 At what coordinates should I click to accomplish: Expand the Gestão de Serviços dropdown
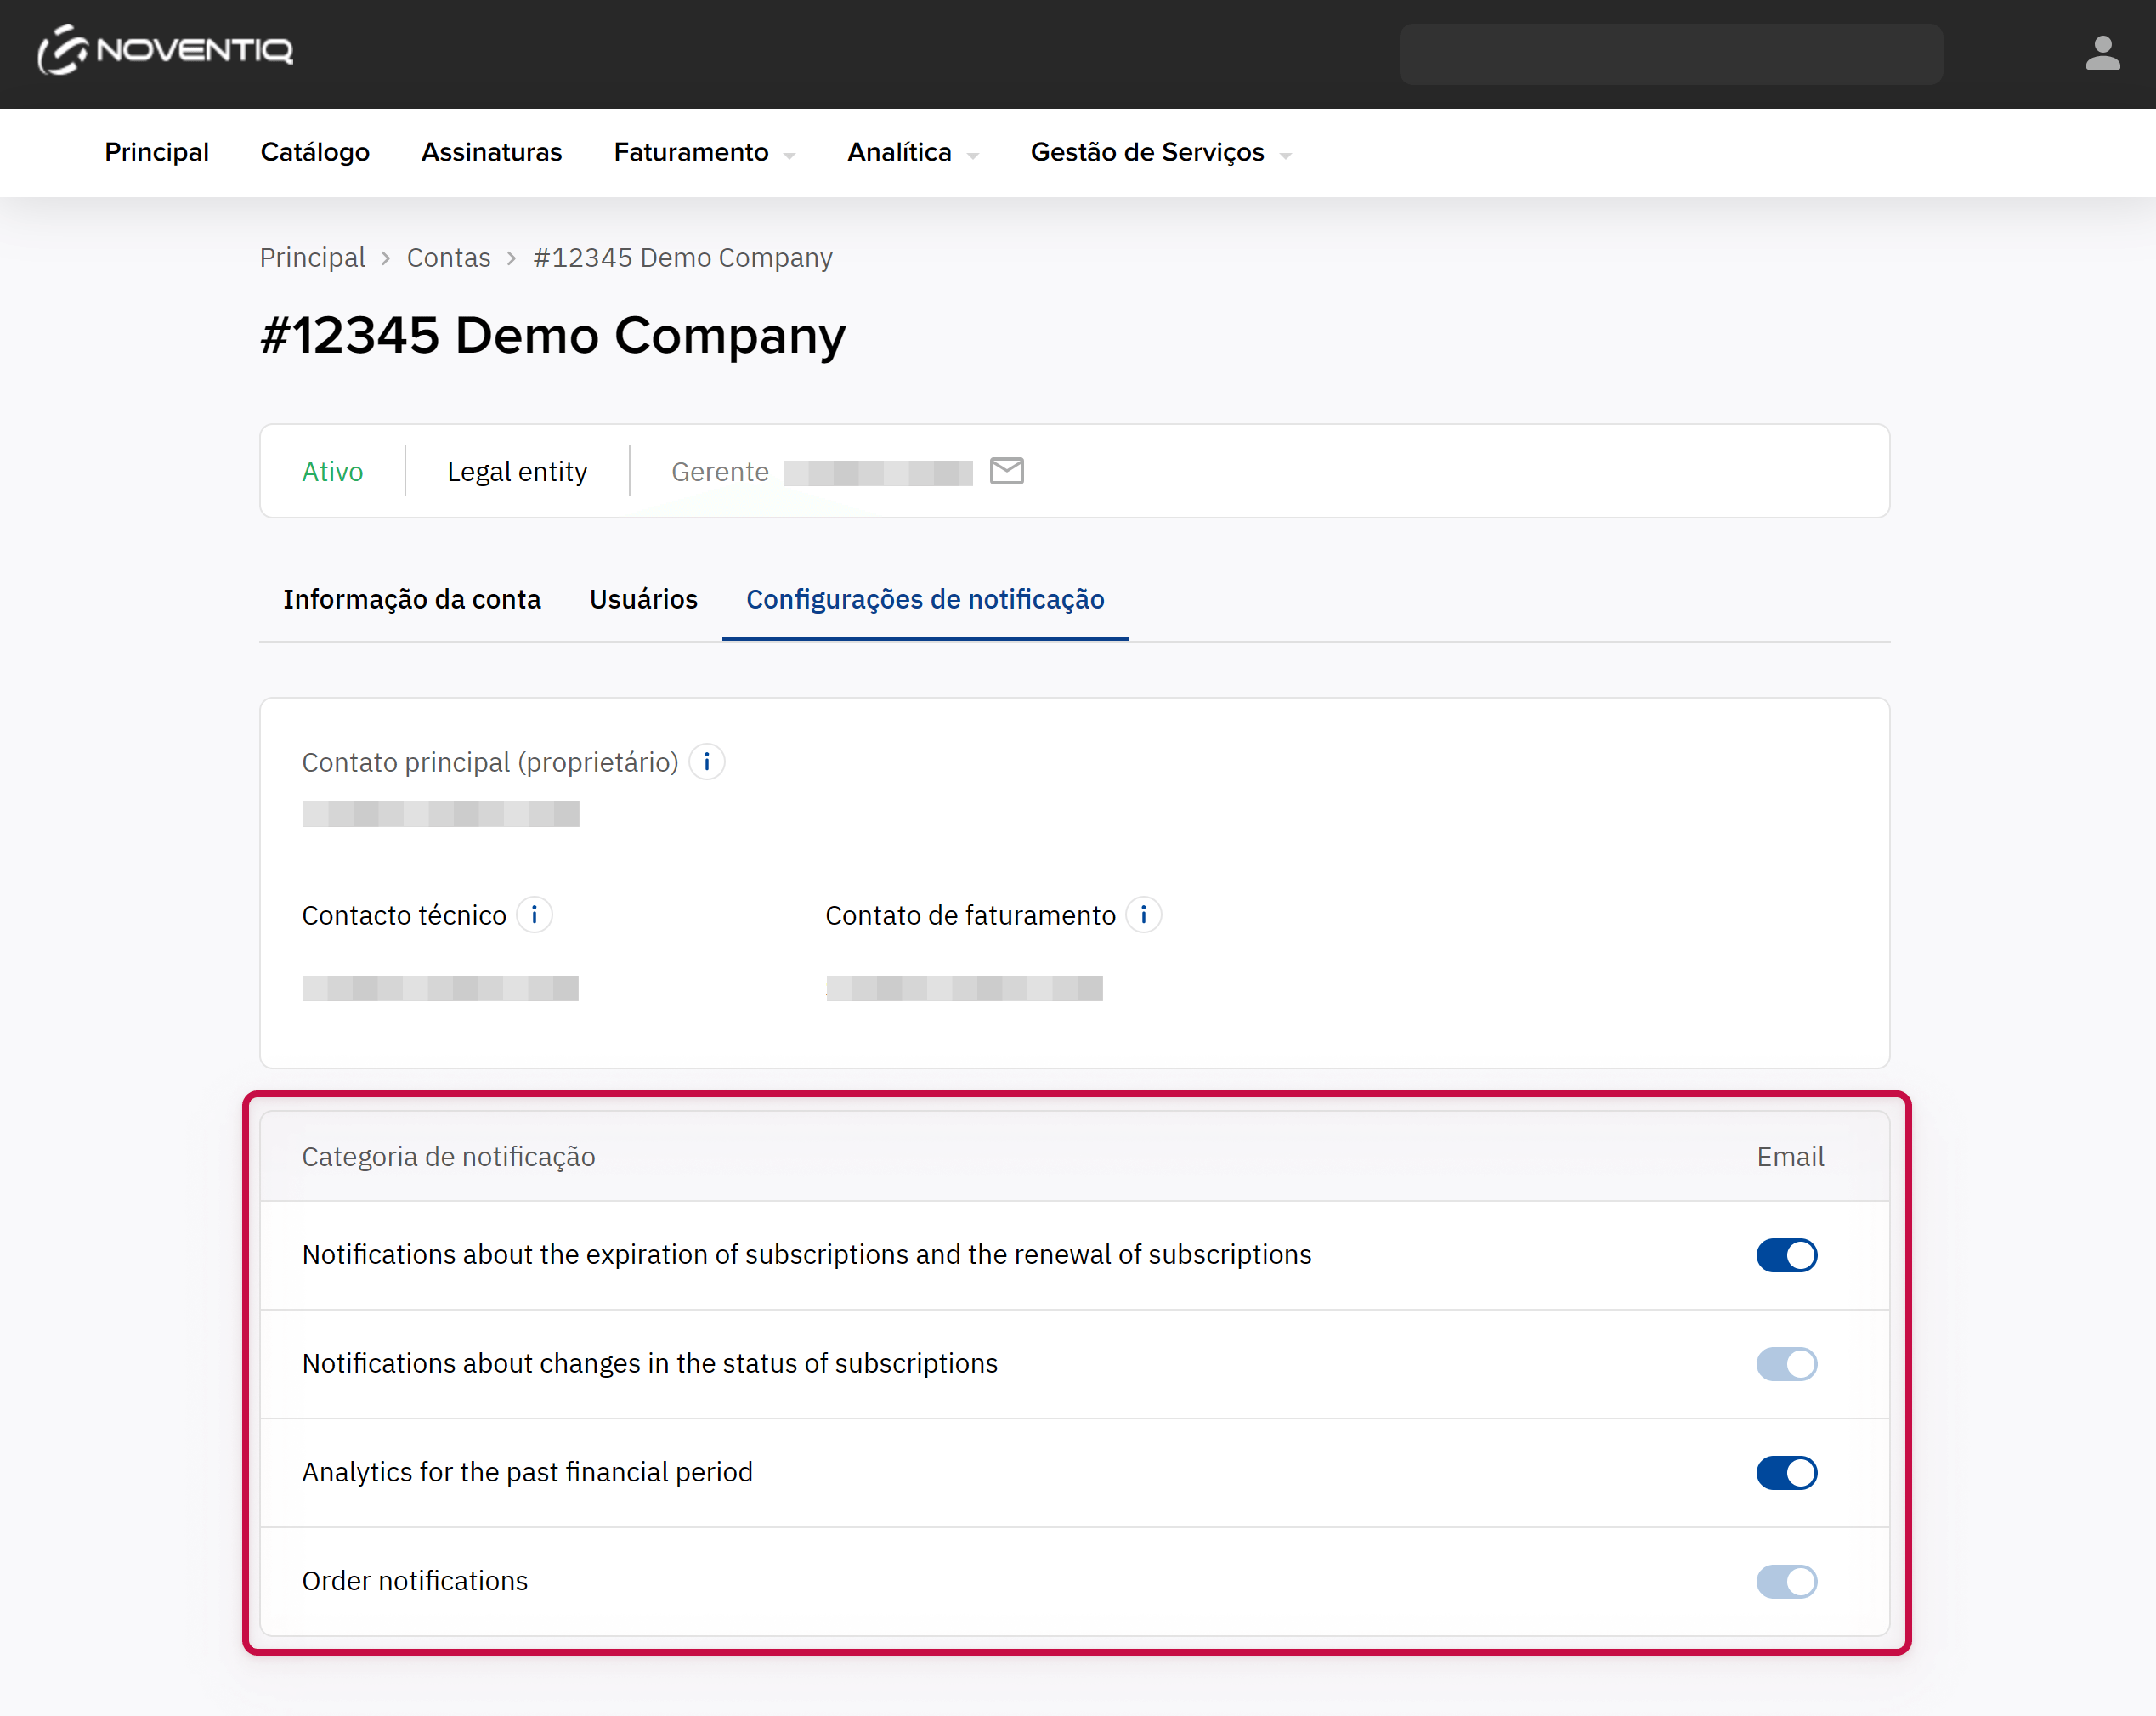point(1160,152)
